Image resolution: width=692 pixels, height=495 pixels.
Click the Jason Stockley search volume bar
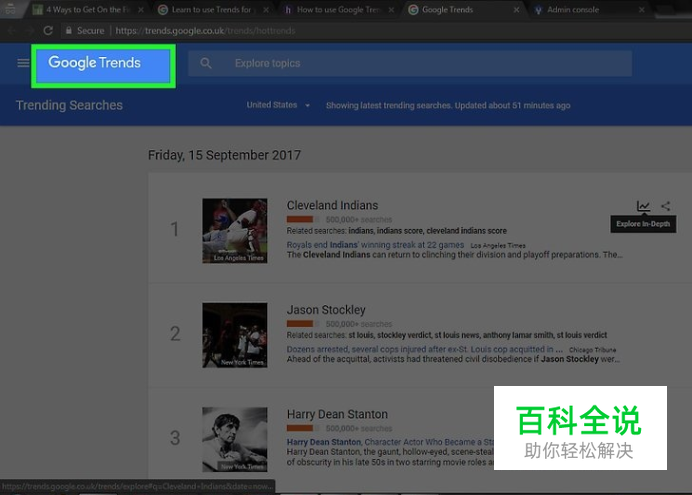303,323
